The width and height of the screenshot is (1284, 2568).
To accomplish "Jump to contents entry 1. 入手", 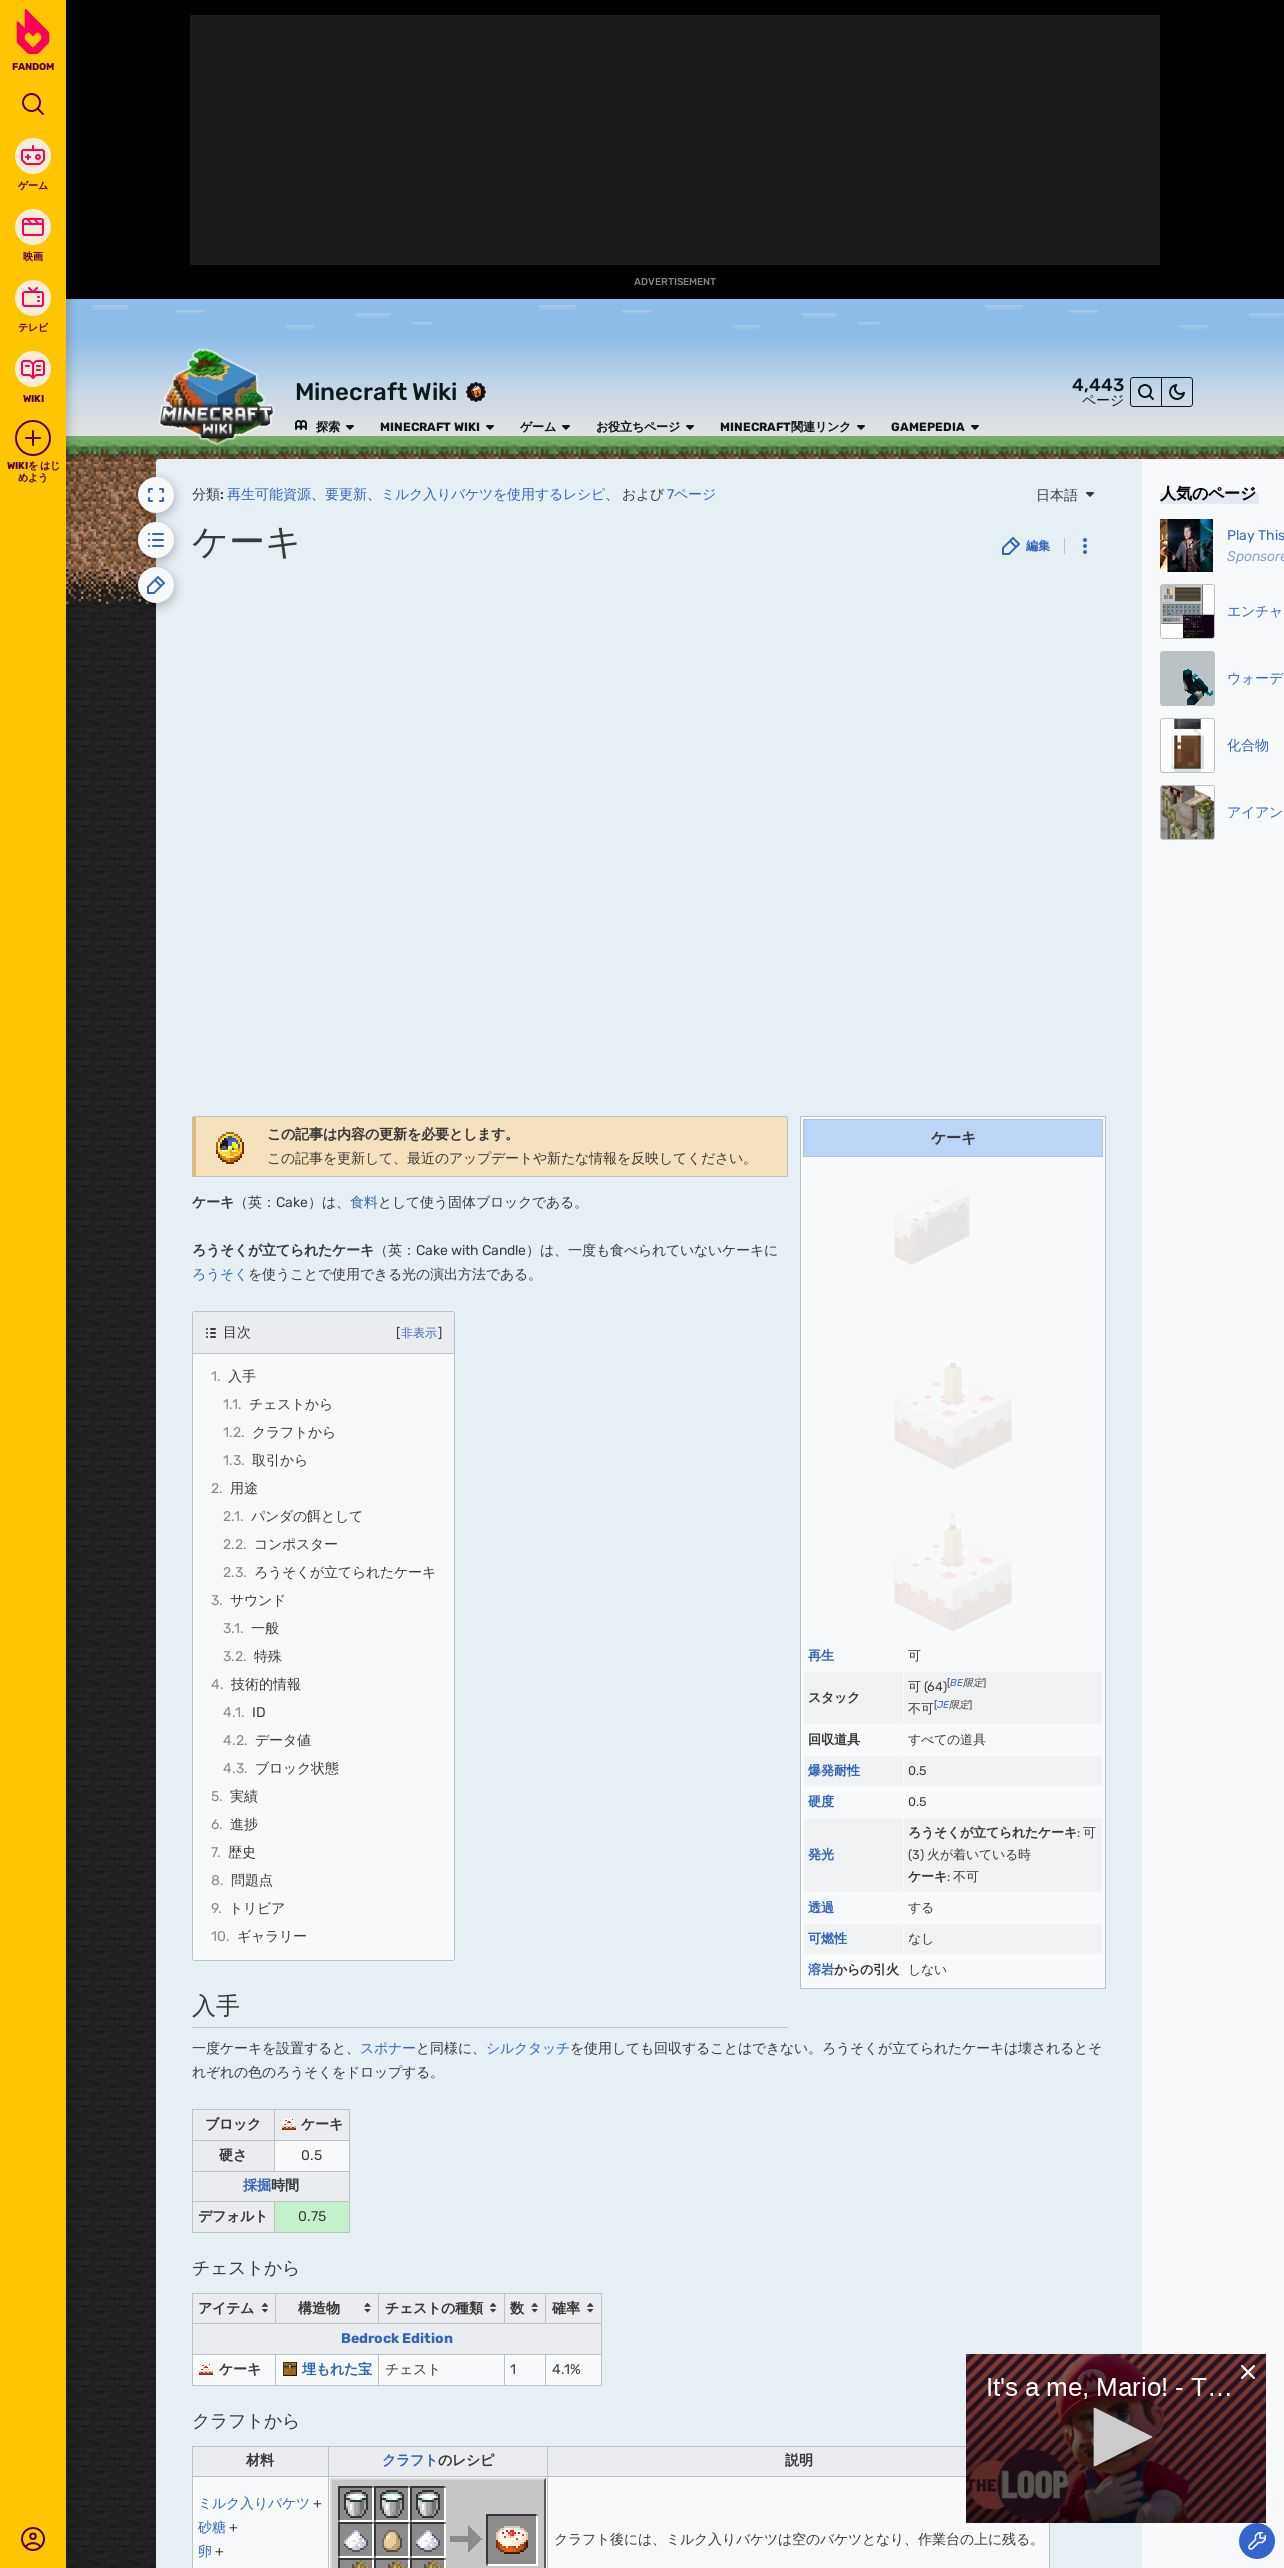I will (233, 1376).
